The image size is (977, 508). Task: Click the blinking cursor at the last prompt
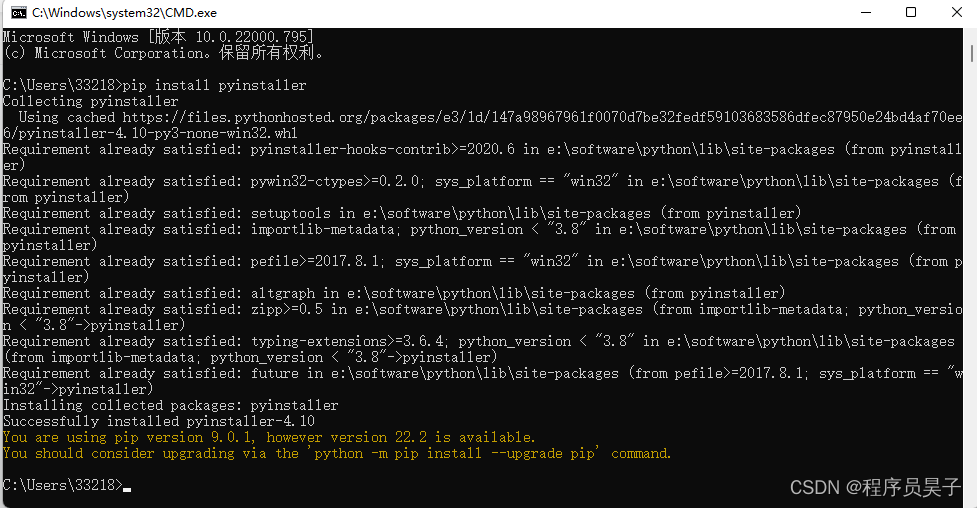[127, 486]
